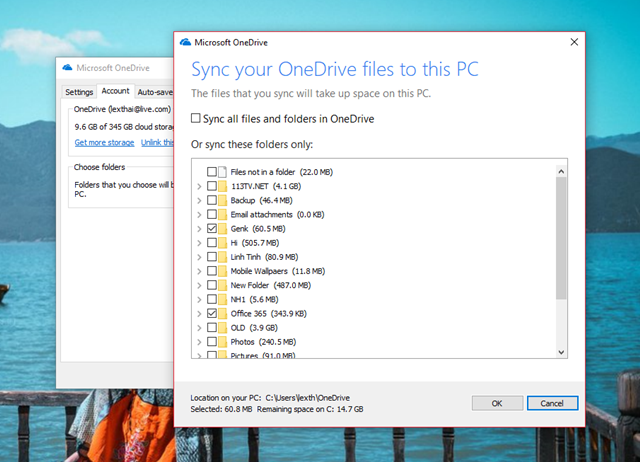Click the Office 365 folder icon

[x=222, y=313]
